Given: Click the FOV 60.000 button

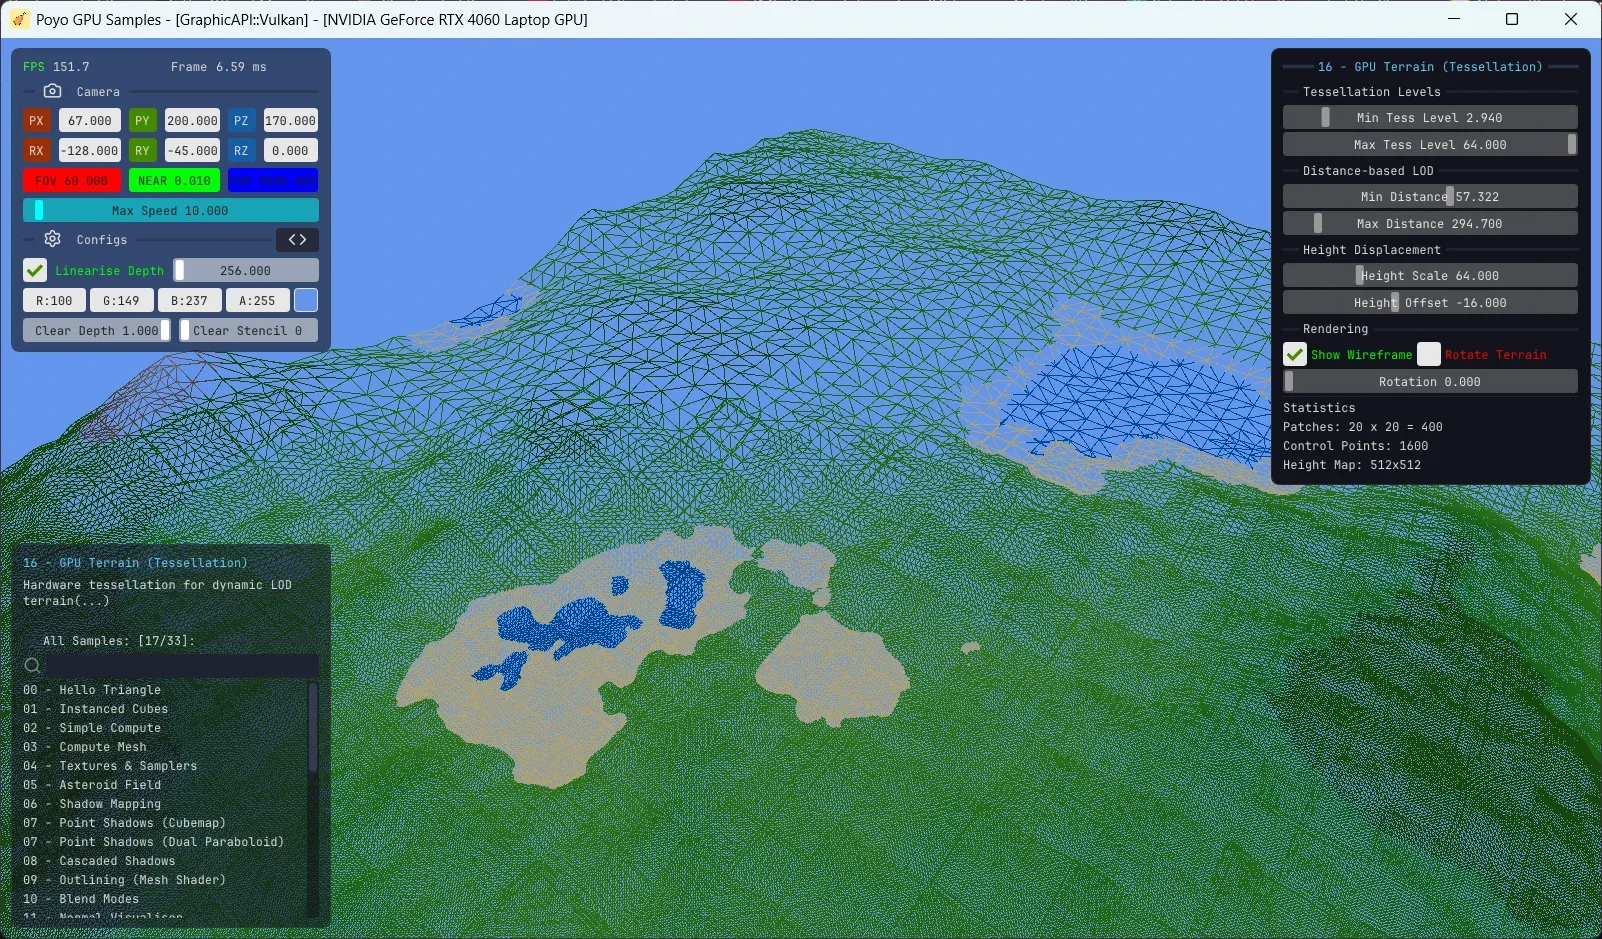Looking at the screenshot, I should click(x=72, y=180).
